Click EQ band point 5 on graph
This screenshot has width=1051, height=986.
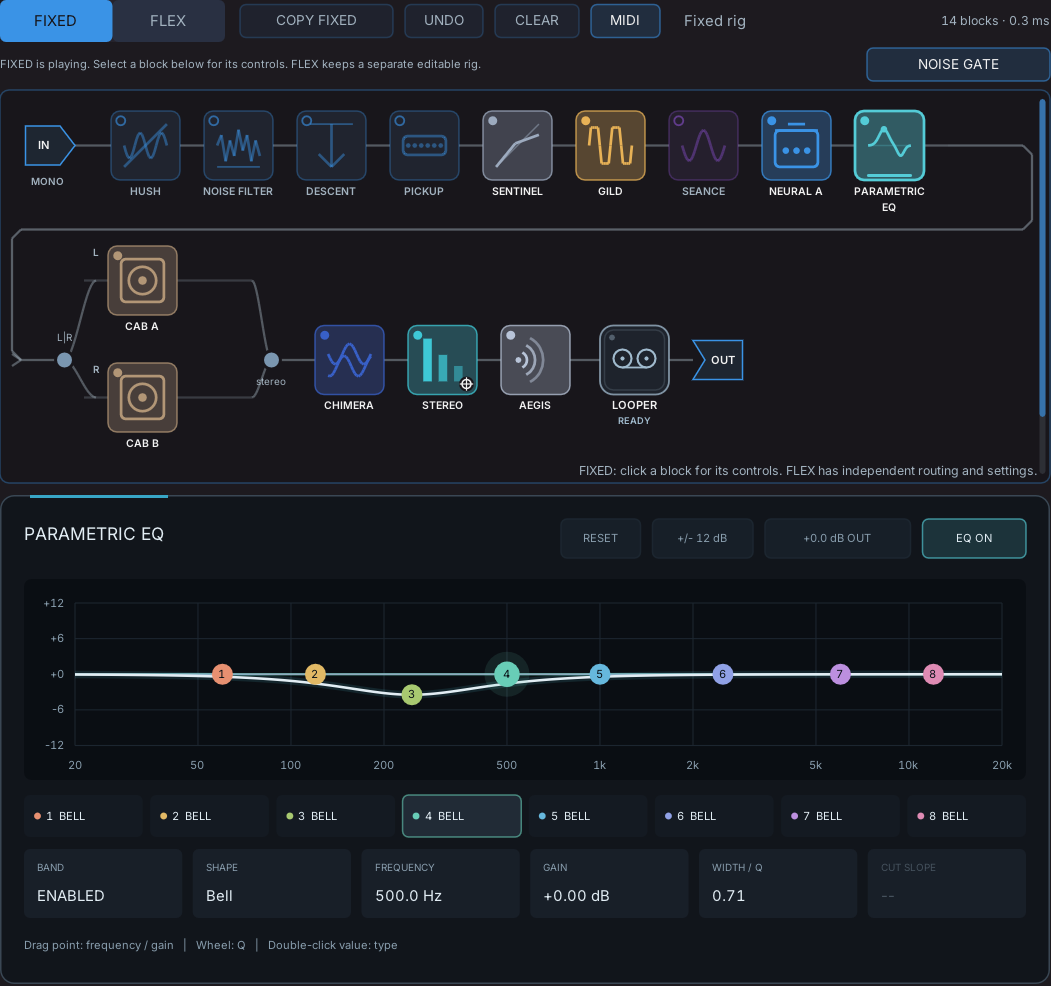click(600, 674)
